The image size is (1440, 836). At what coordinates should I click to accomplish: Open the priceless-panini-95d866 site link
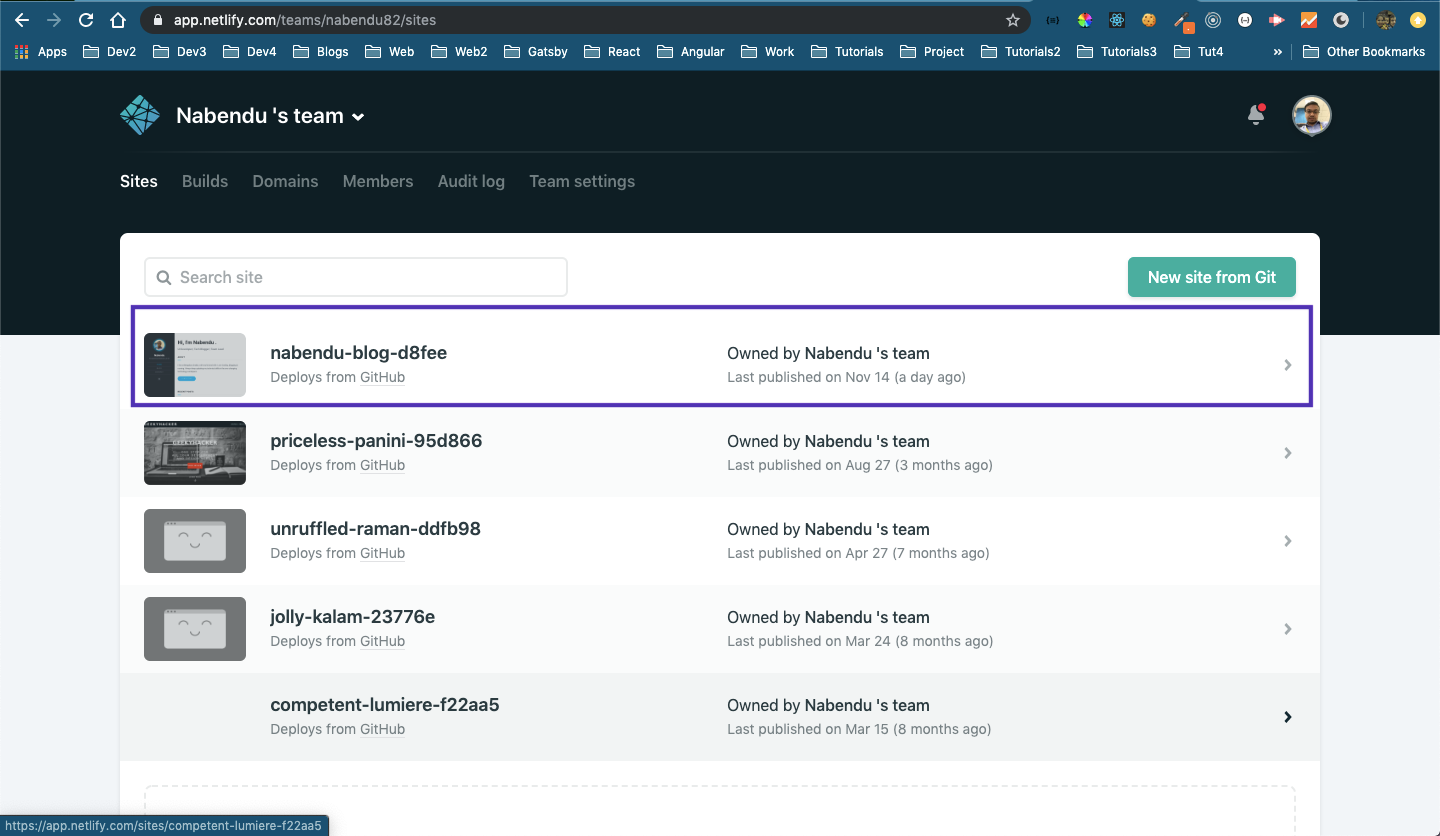pos(376,441)
